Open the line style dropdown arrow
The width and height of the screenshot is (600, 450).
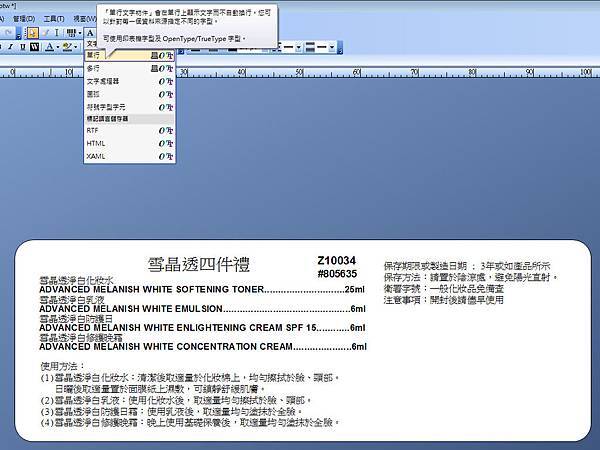(x=298, y=47)
